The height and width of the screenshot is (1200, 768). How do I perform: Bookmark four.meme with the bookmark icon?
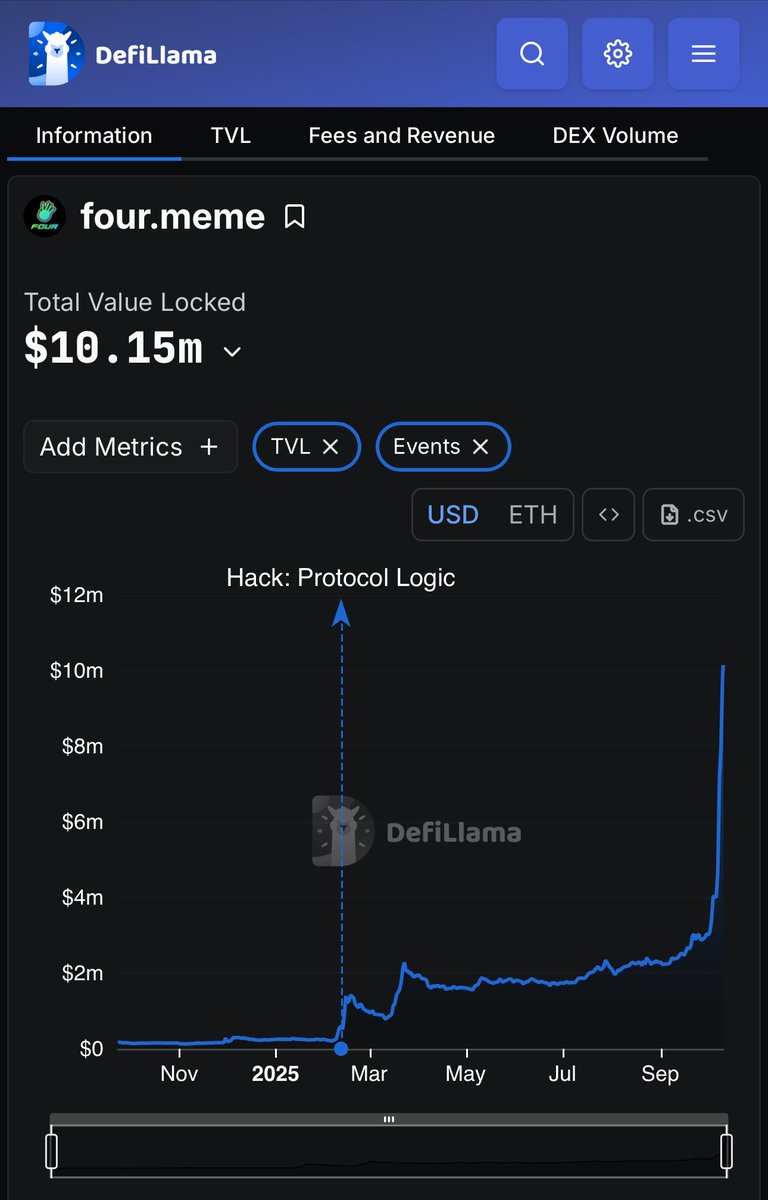coord(294,216)
